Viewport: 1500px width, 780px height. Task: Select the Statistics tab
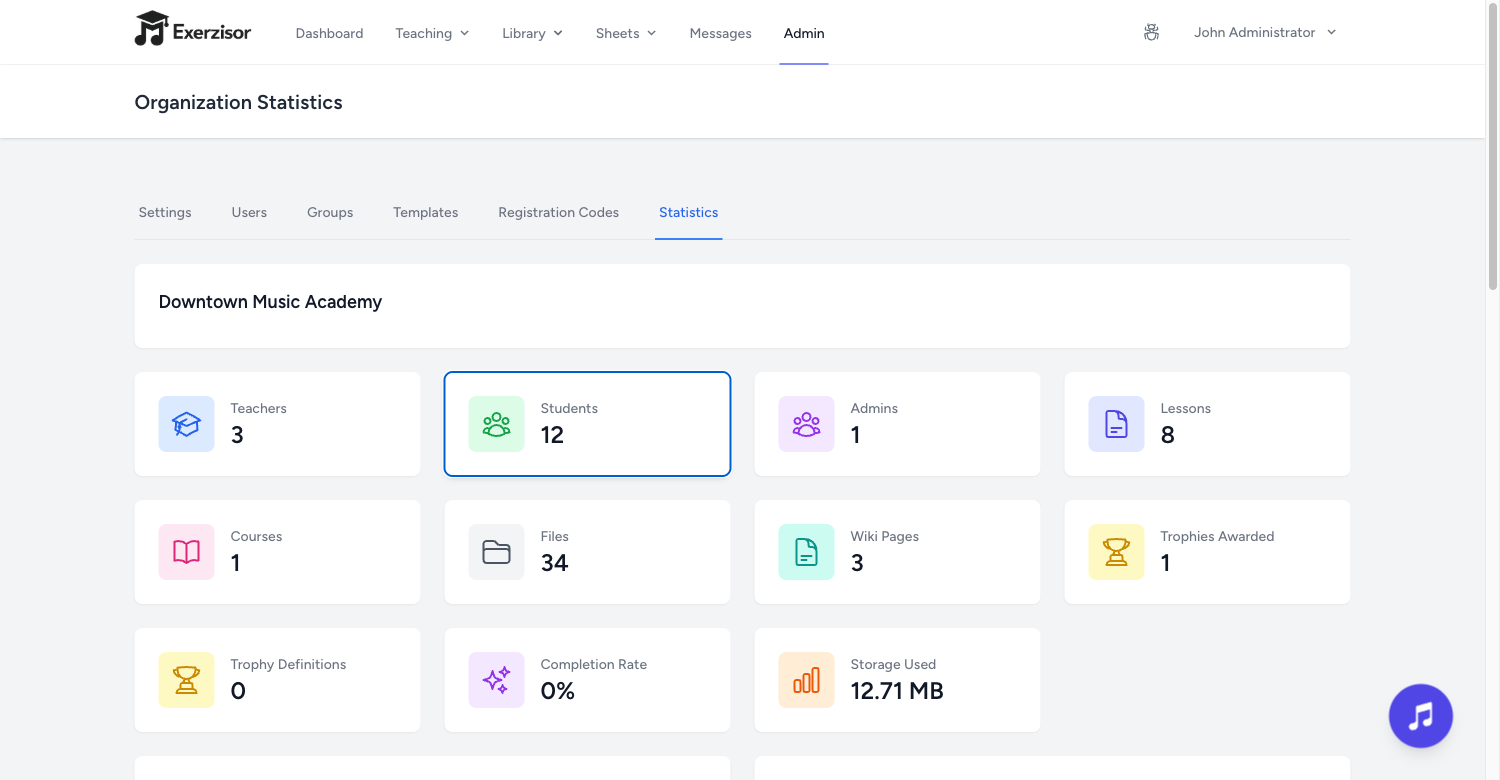(x=688, y=212)
